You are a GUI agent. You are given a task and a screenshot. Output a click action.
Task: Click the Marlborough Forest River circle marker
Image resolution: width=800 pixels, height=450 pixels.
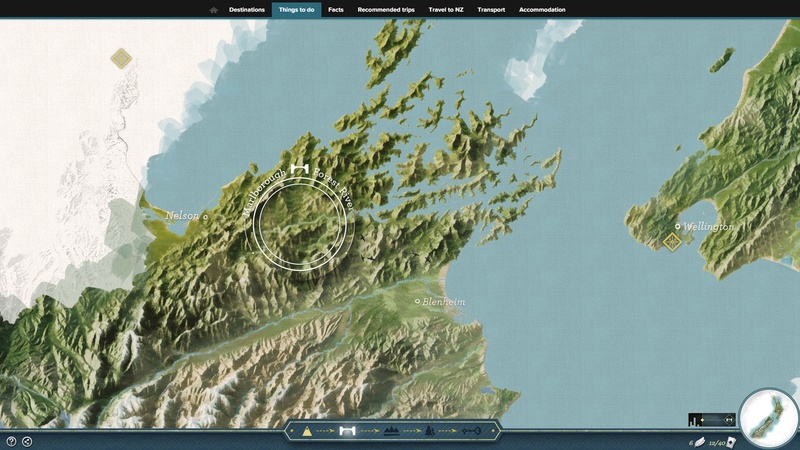coord(299,224)
